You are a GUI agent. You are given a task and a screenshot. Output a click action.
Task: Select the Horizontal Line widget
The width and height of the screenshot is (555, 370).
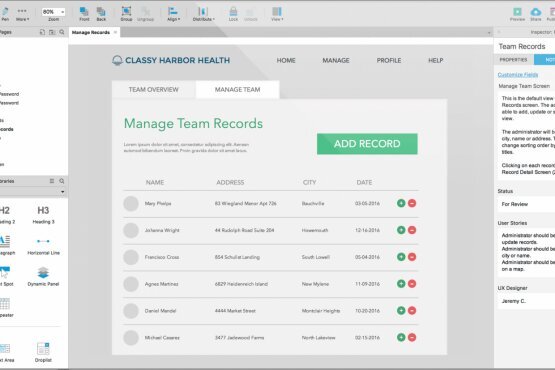pos(43,246)
